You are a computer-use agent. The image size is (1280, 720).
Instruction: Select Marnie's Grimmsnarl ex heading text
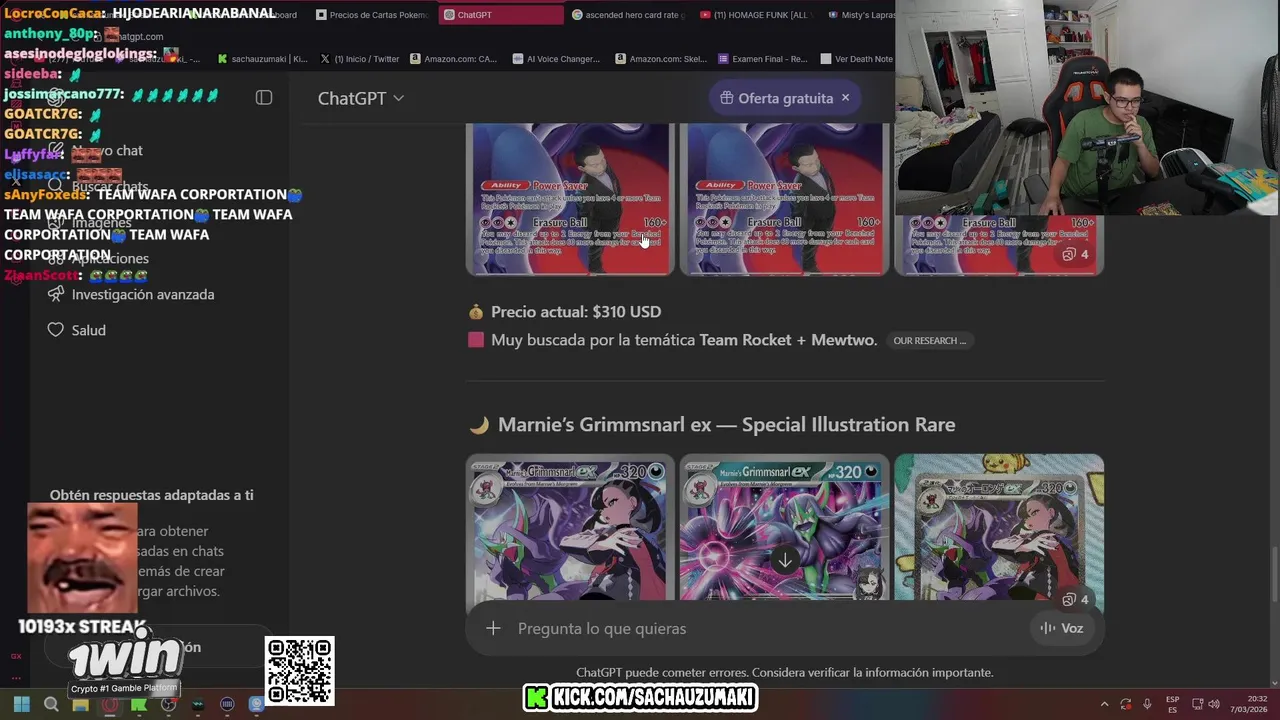click(727, 424)
